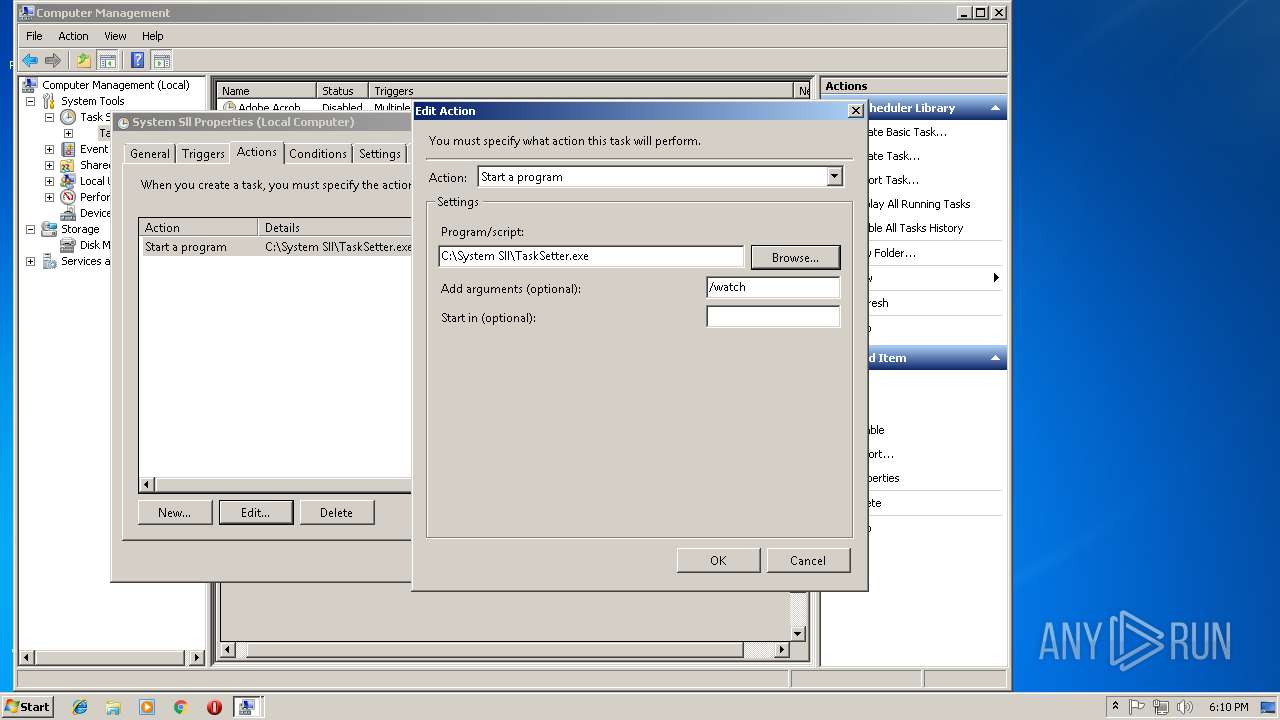Switch to the General tab
Viewport: 1280px width, 720px height.
pyautogui.click(x=150, y=154)
